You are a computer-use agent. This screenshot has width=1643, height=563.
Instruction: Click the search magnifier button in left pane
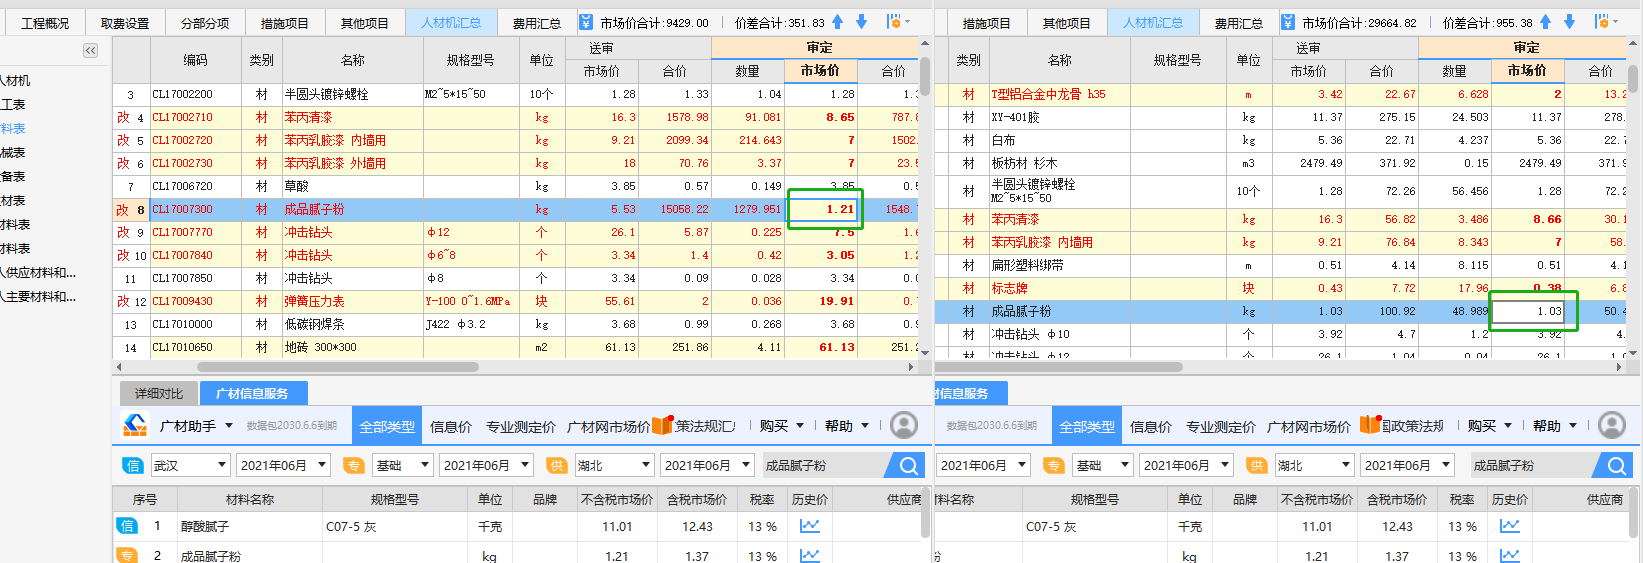tap(908, 465)
